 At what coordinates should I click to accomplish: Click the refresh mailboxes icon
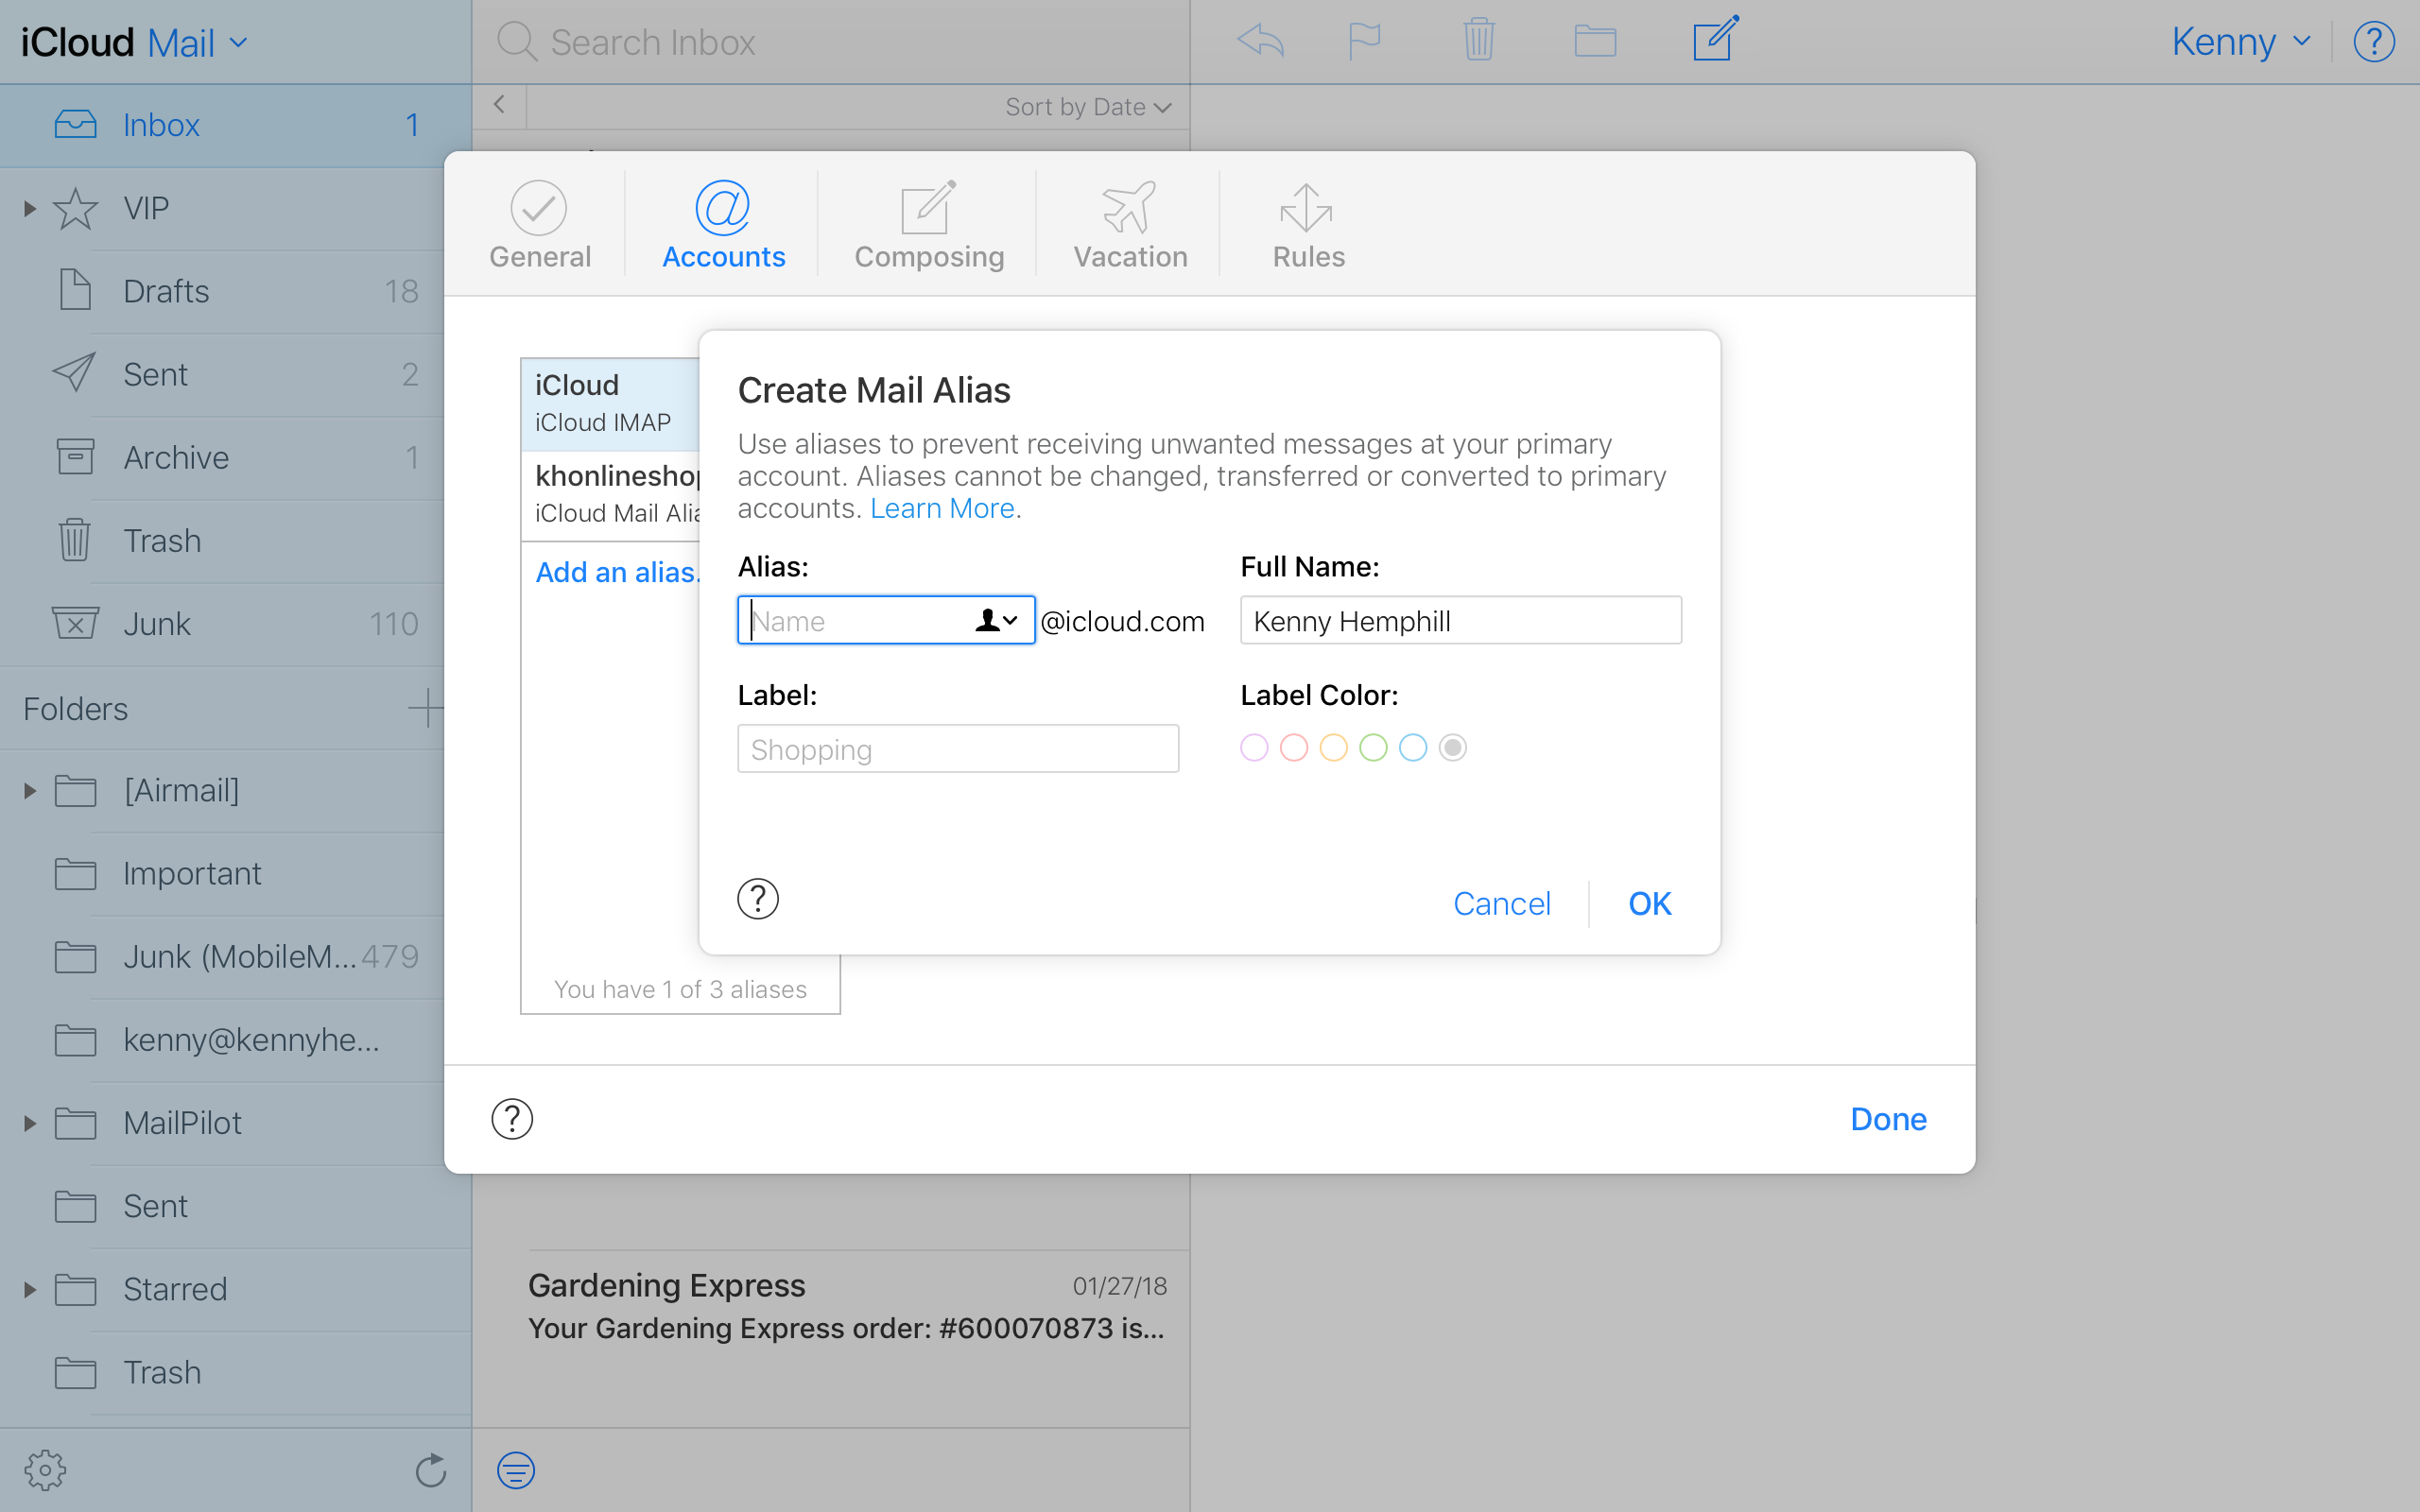pyautogui.click(x=430, y=1470)
